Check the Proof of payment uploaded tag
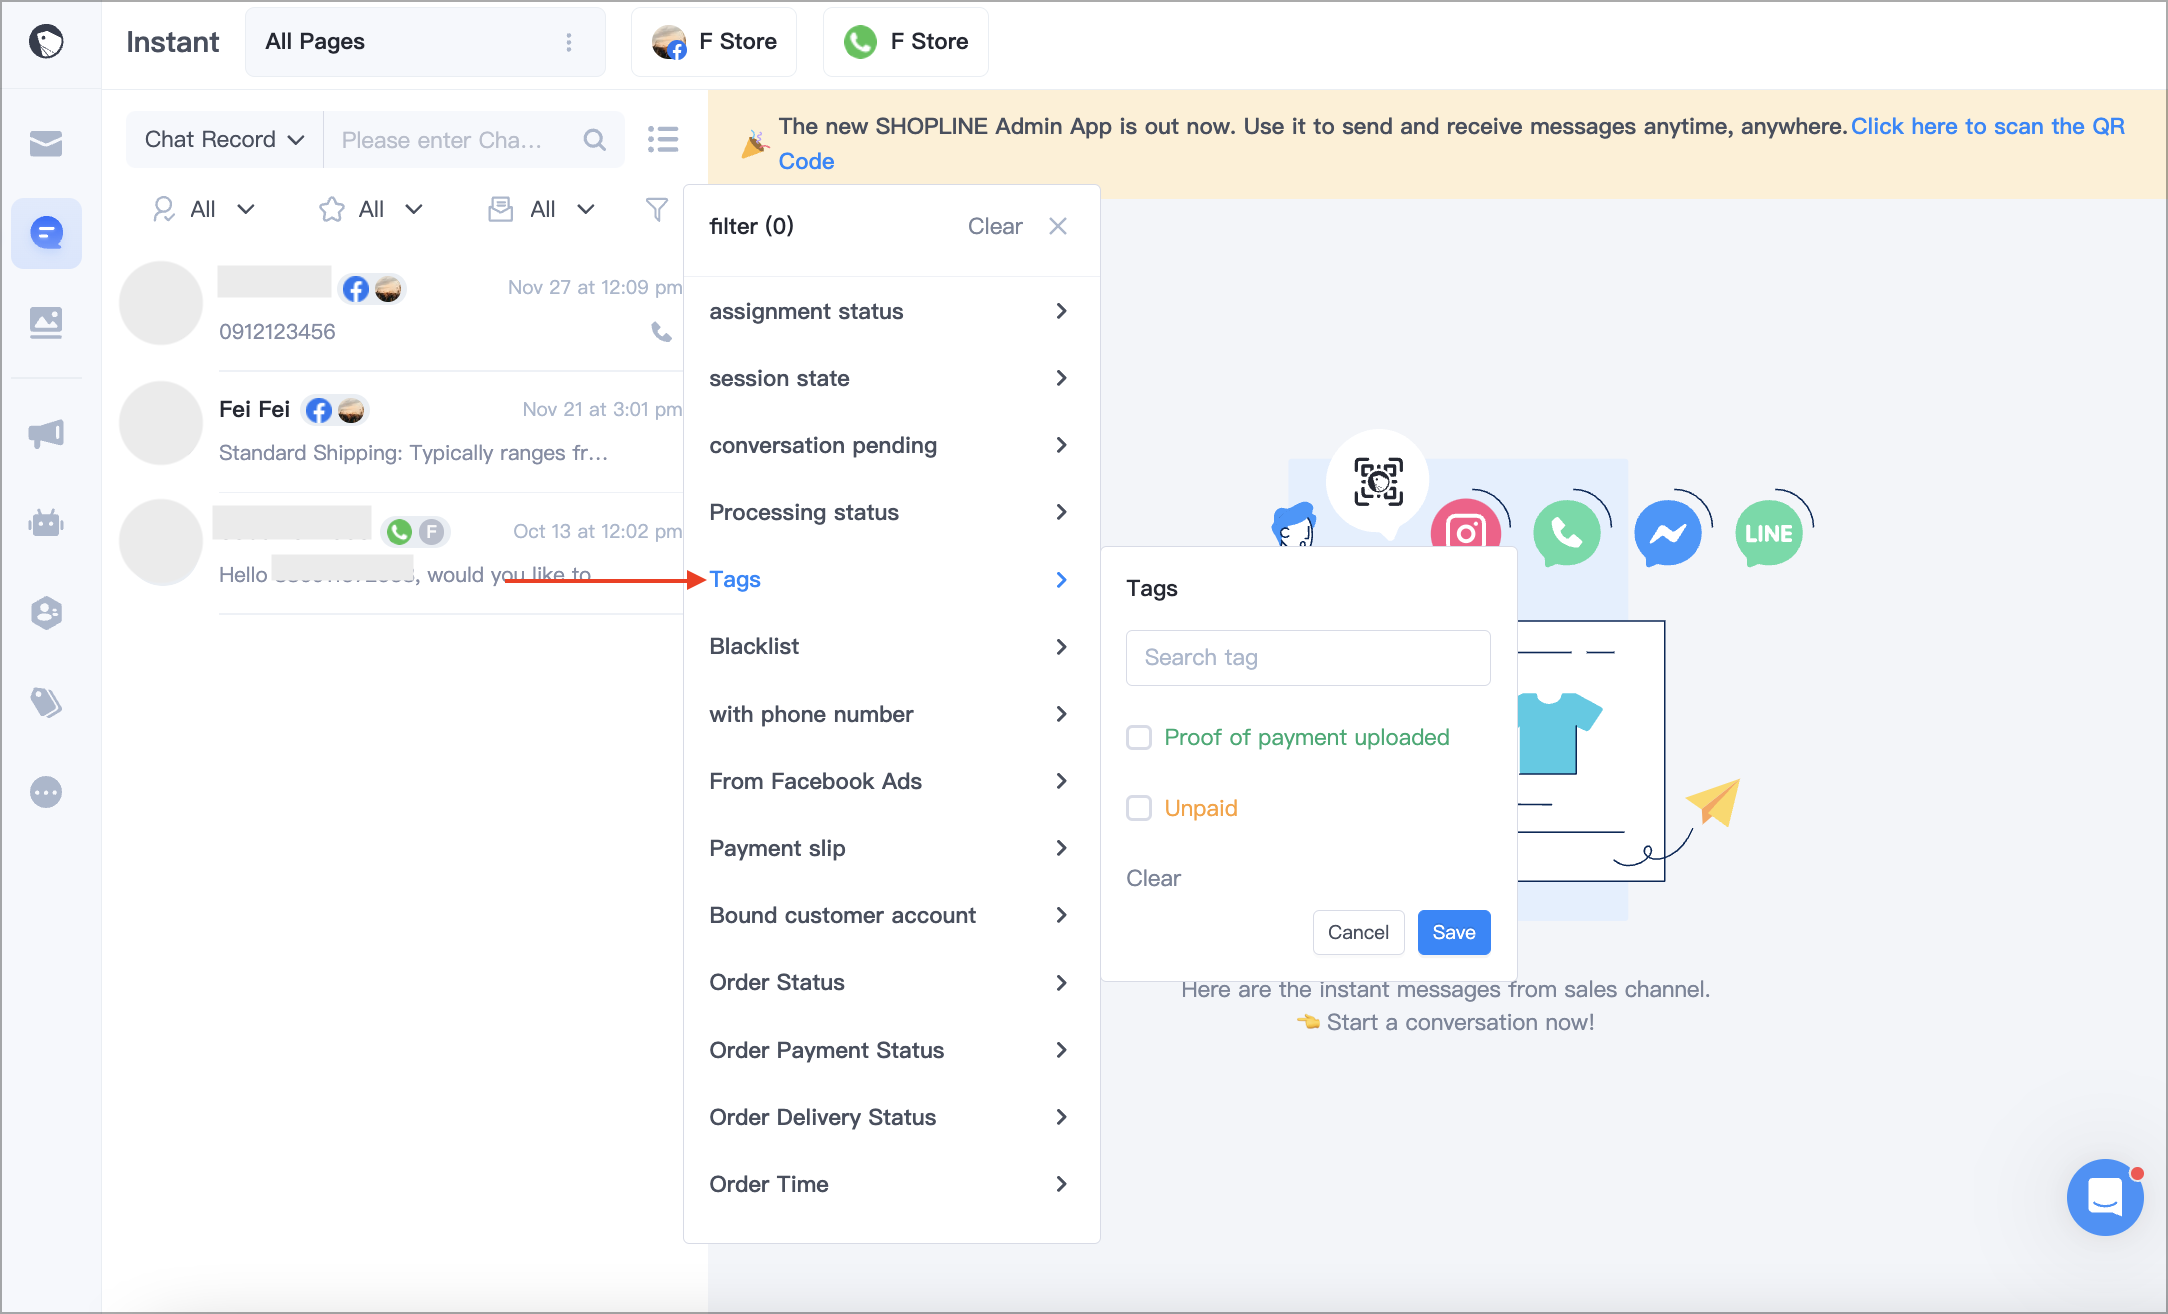 pos(1139,738)
